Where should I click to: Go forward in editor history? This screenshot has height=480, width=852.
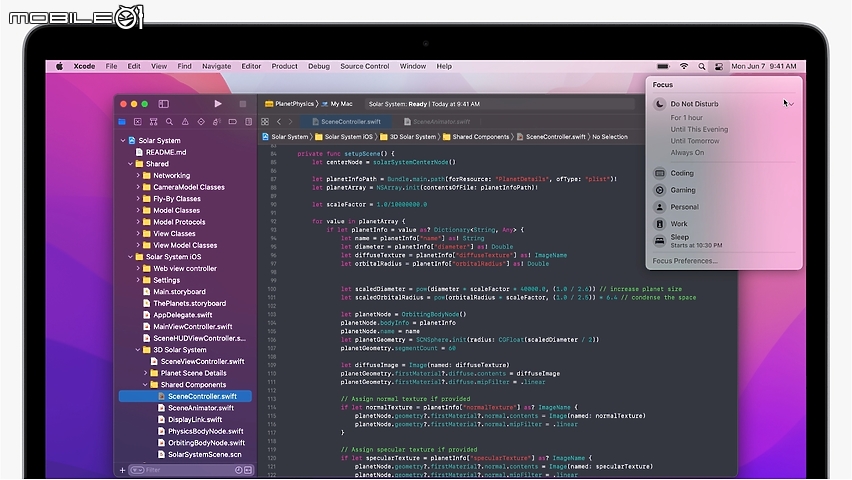(x=291, y=122)
